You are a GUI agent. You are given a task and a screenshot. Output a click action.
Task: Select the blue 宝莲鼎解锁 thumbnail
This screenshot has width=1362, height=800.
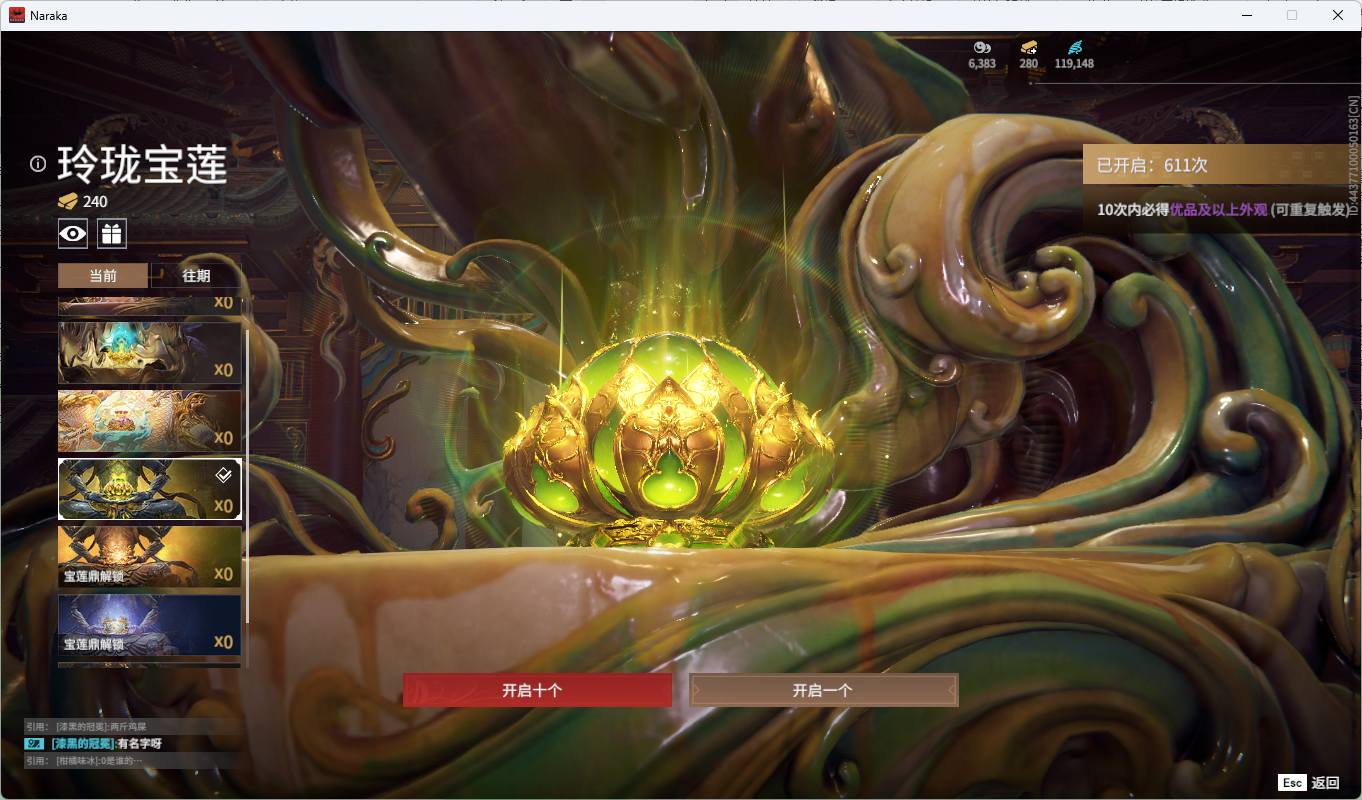pos(150,625)
